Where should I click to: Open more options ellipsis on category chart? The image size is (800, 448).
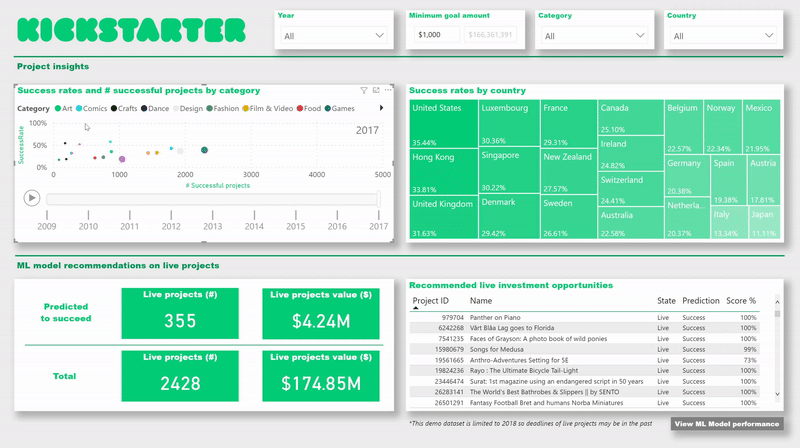click(388, 90)
